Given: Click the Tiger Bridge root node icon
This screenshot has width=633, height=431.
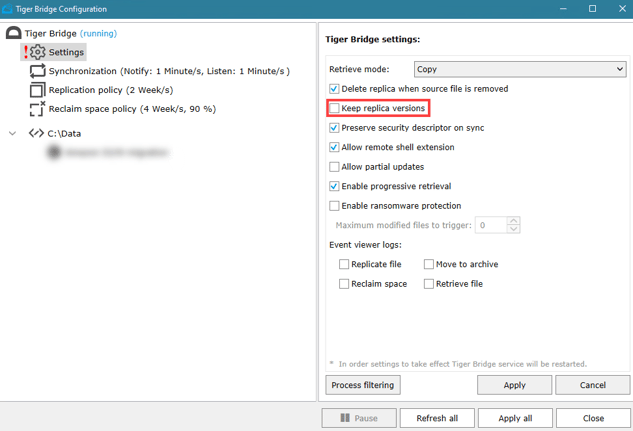Looking at the screenshot, I should coord(14,33).
